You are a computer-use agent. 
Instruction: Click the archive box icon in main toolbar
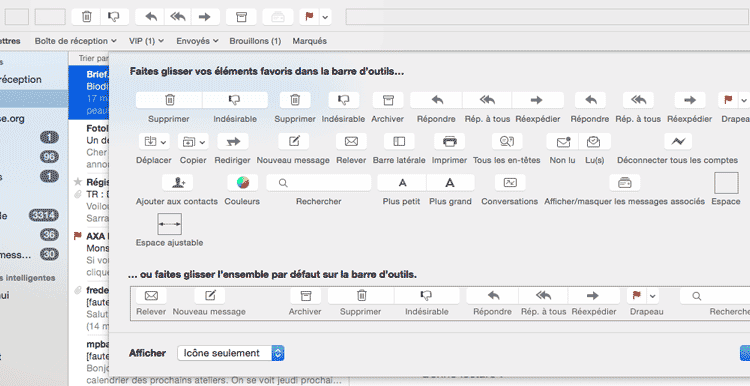[x=242, y=17]
